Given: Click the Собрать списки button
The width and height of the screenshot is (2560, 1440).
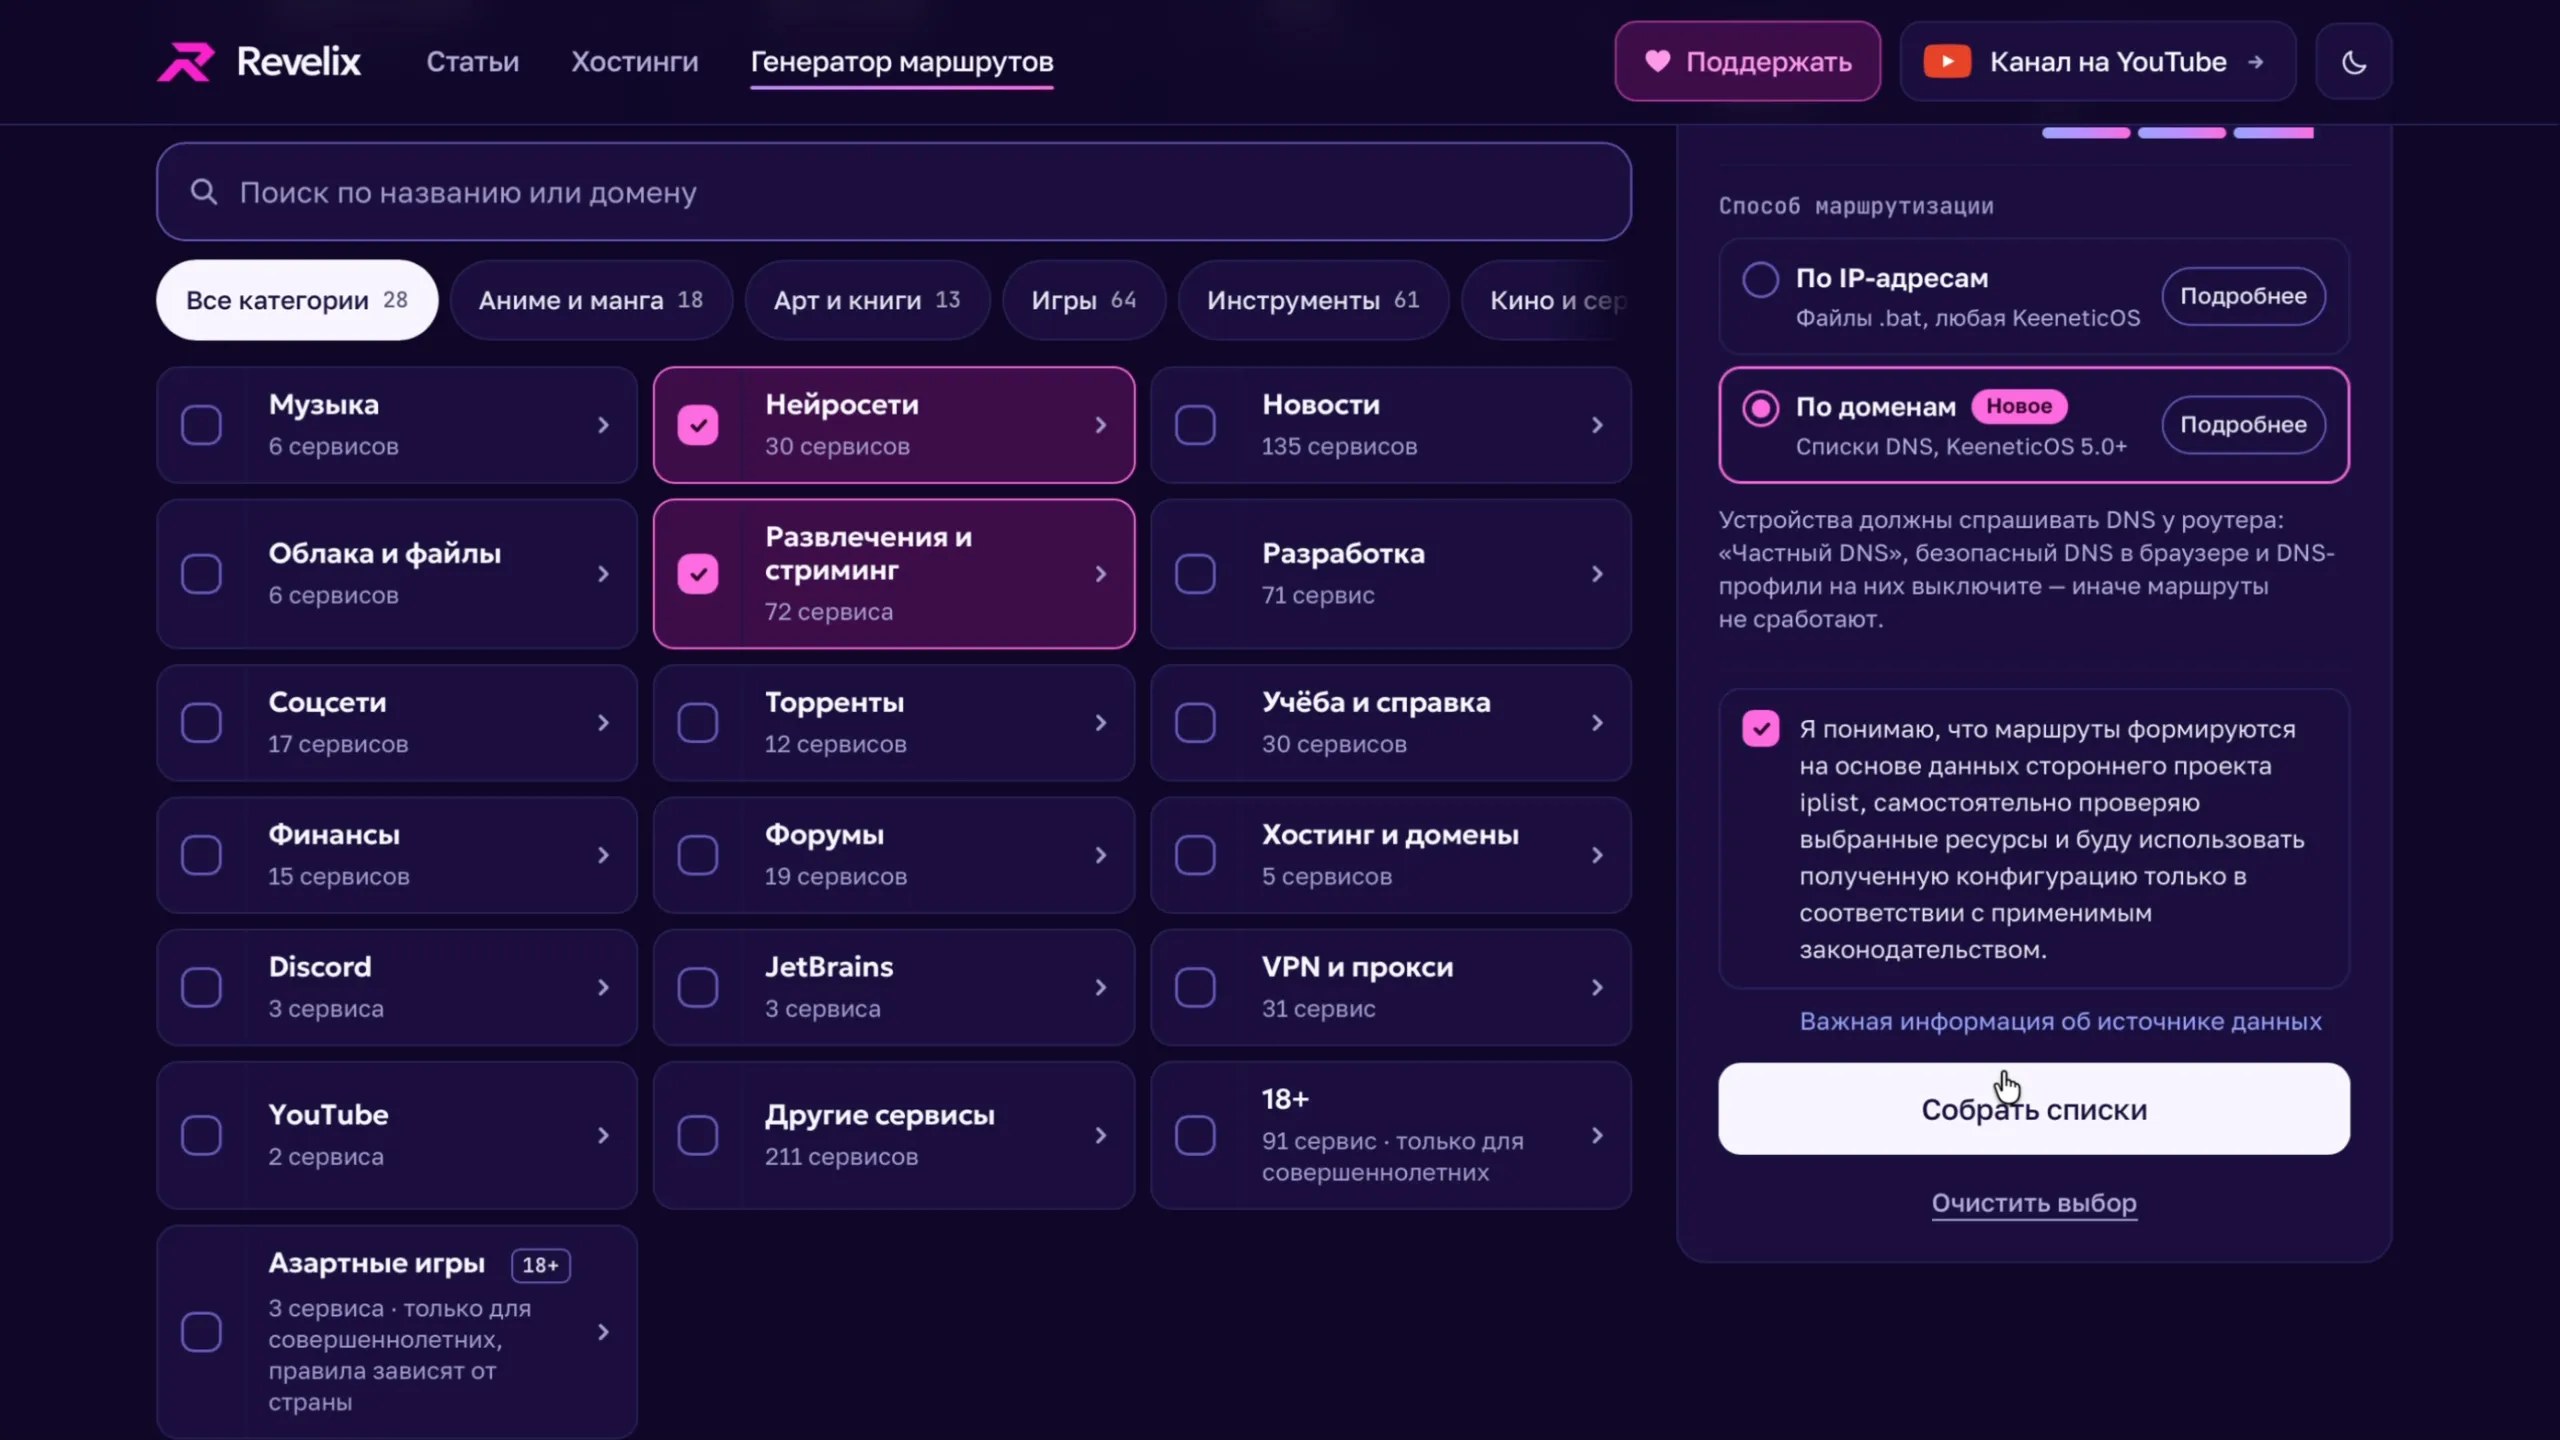Looking at the screenshot, I should tap(2034, 1109).
